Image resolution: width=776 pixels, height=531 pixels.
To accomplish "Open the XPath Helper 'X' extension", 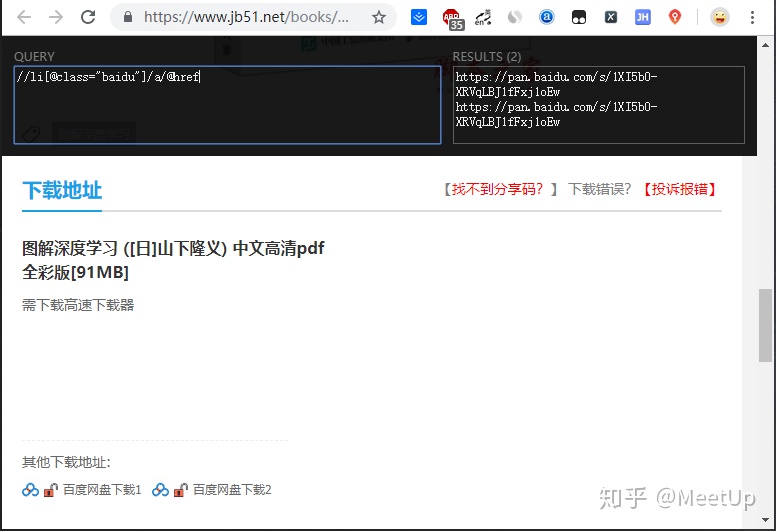I will click(x=611, y=17).
